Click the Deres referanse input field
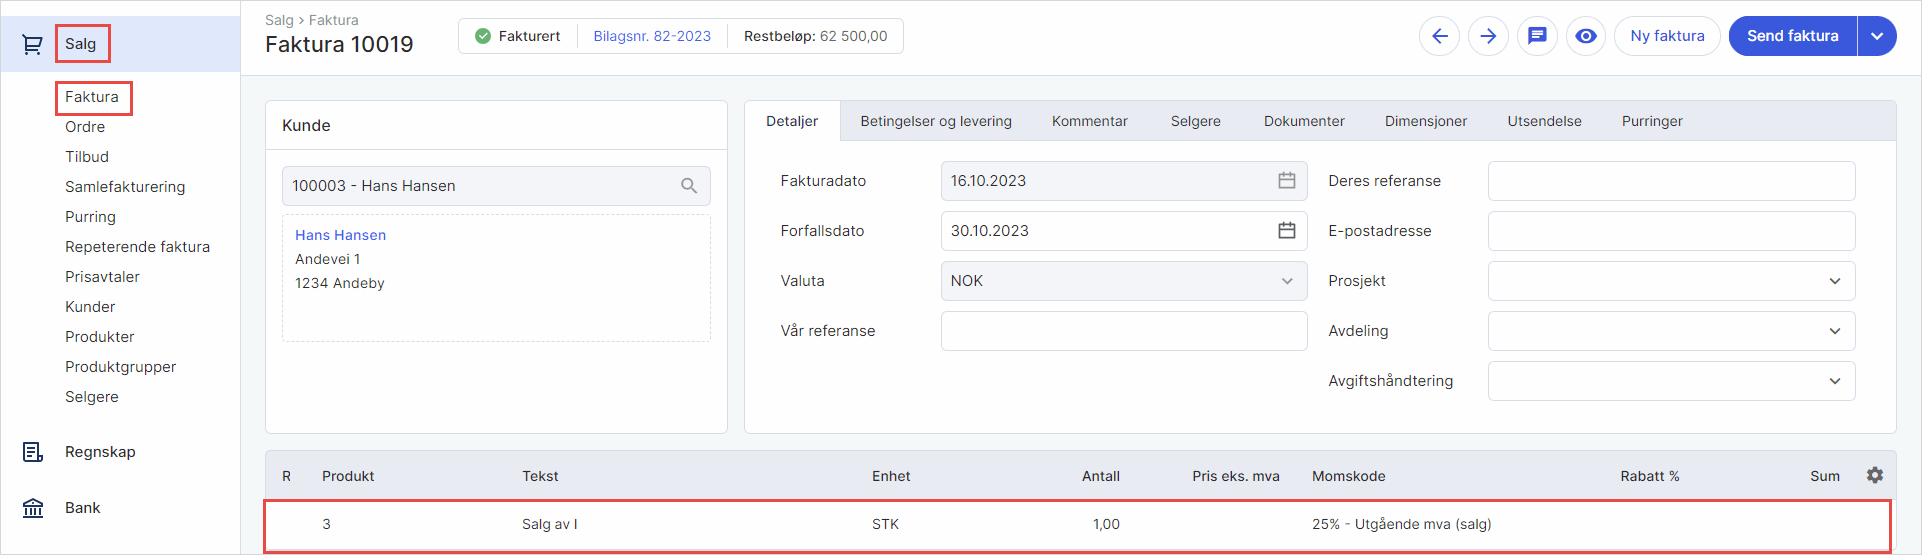The height and width of the screenshot is (555, 1922). click(x=1671, y=181)
